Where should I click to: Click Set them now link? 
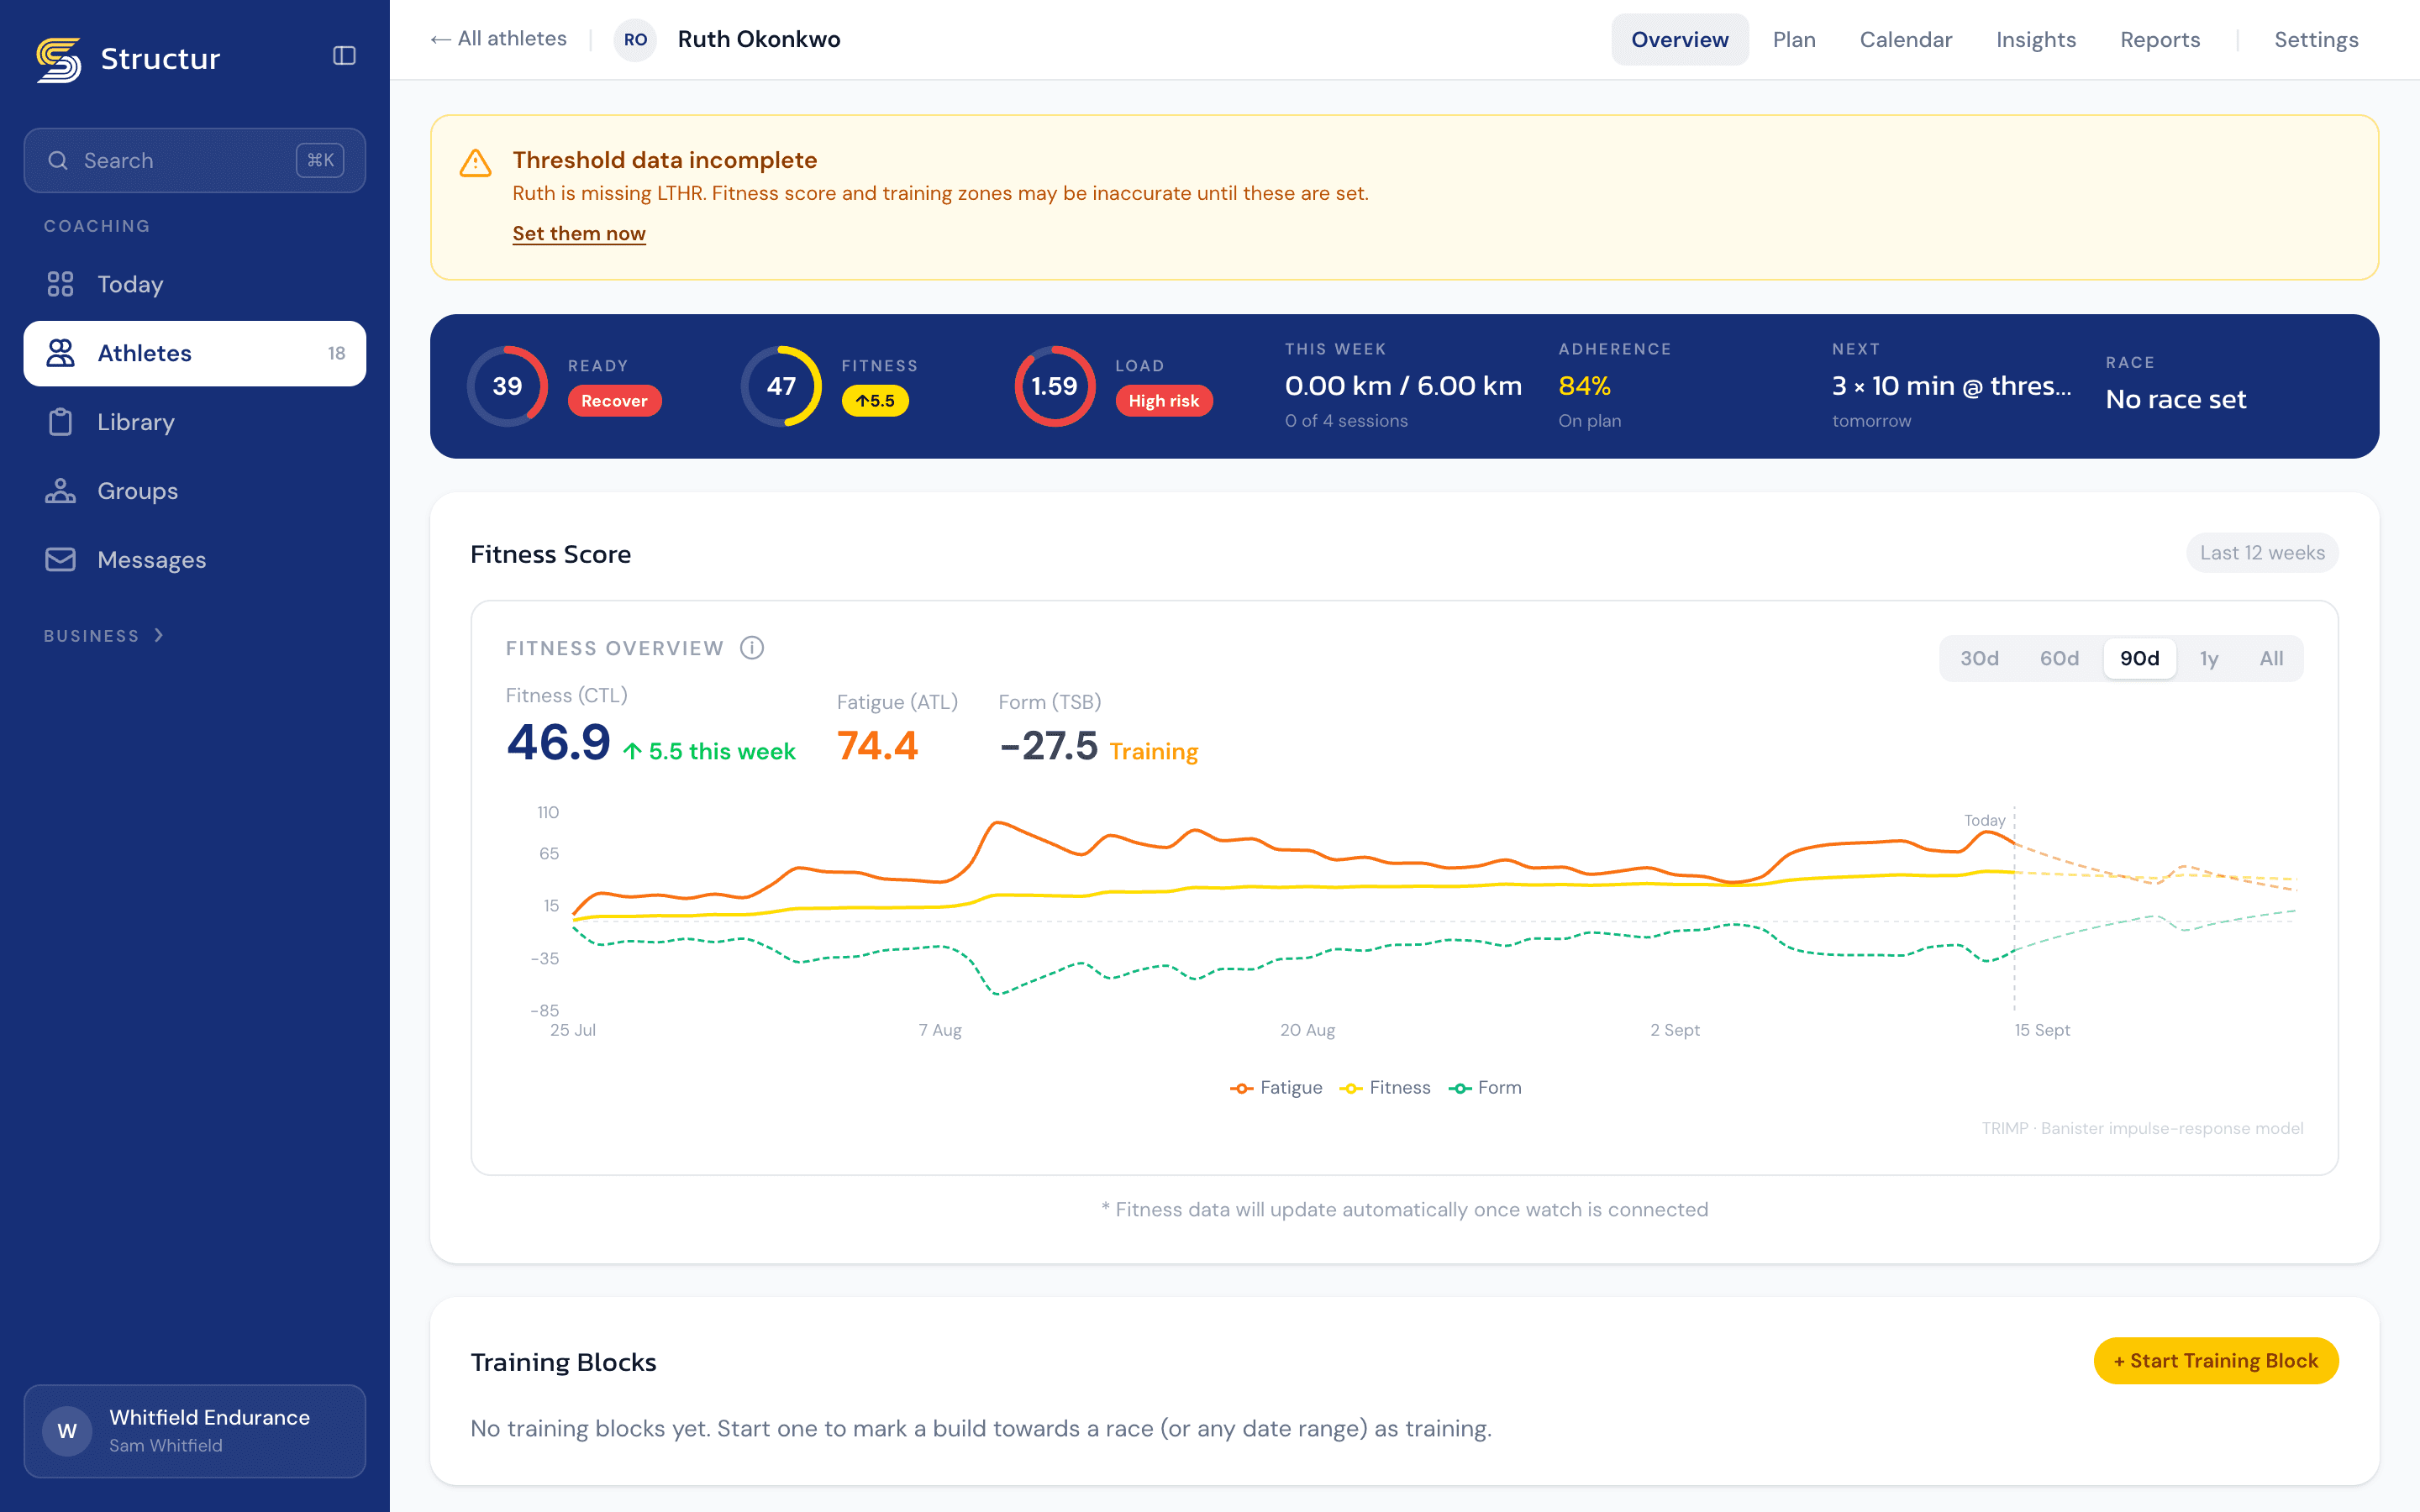[x=579, y=233]
